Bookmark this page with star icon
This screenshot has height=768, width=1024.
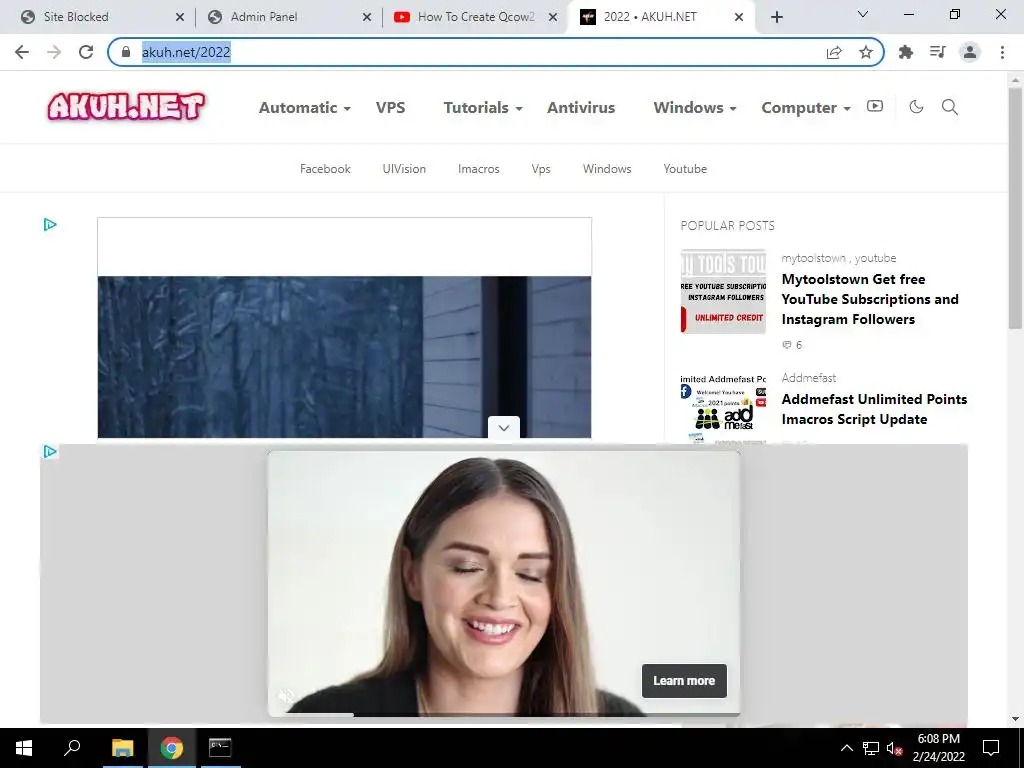point(866,52)
